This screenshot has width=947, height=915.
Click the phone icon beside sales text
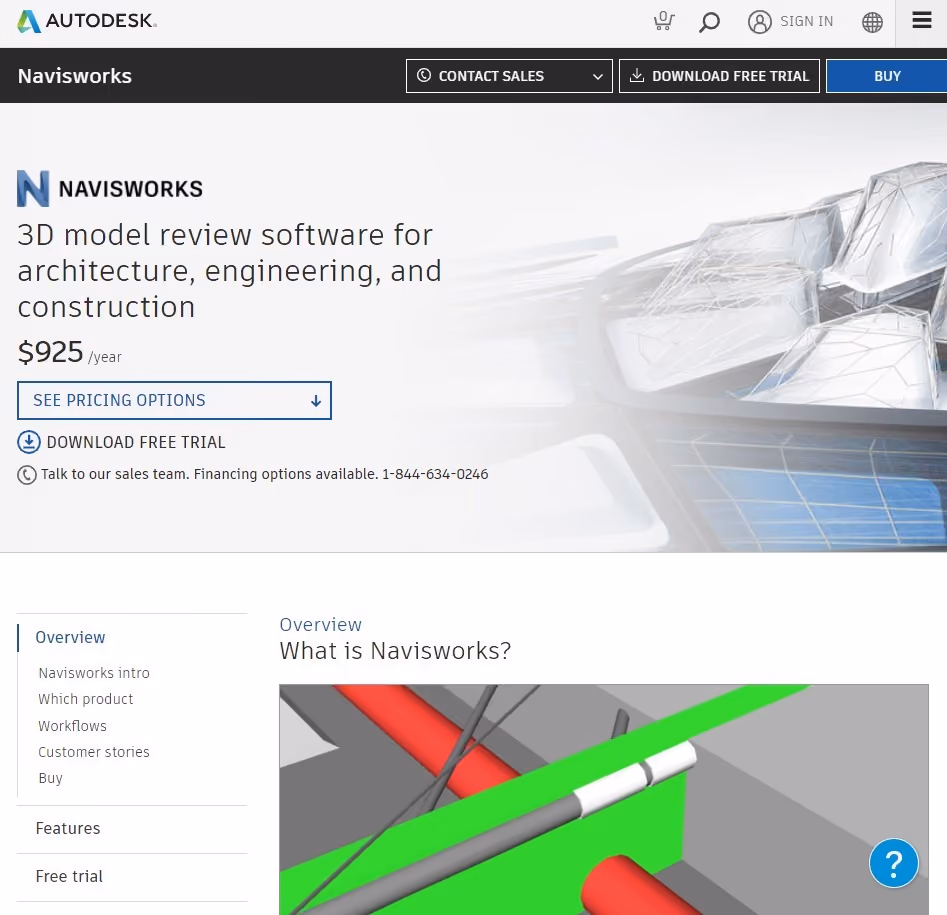click(27, 475)
